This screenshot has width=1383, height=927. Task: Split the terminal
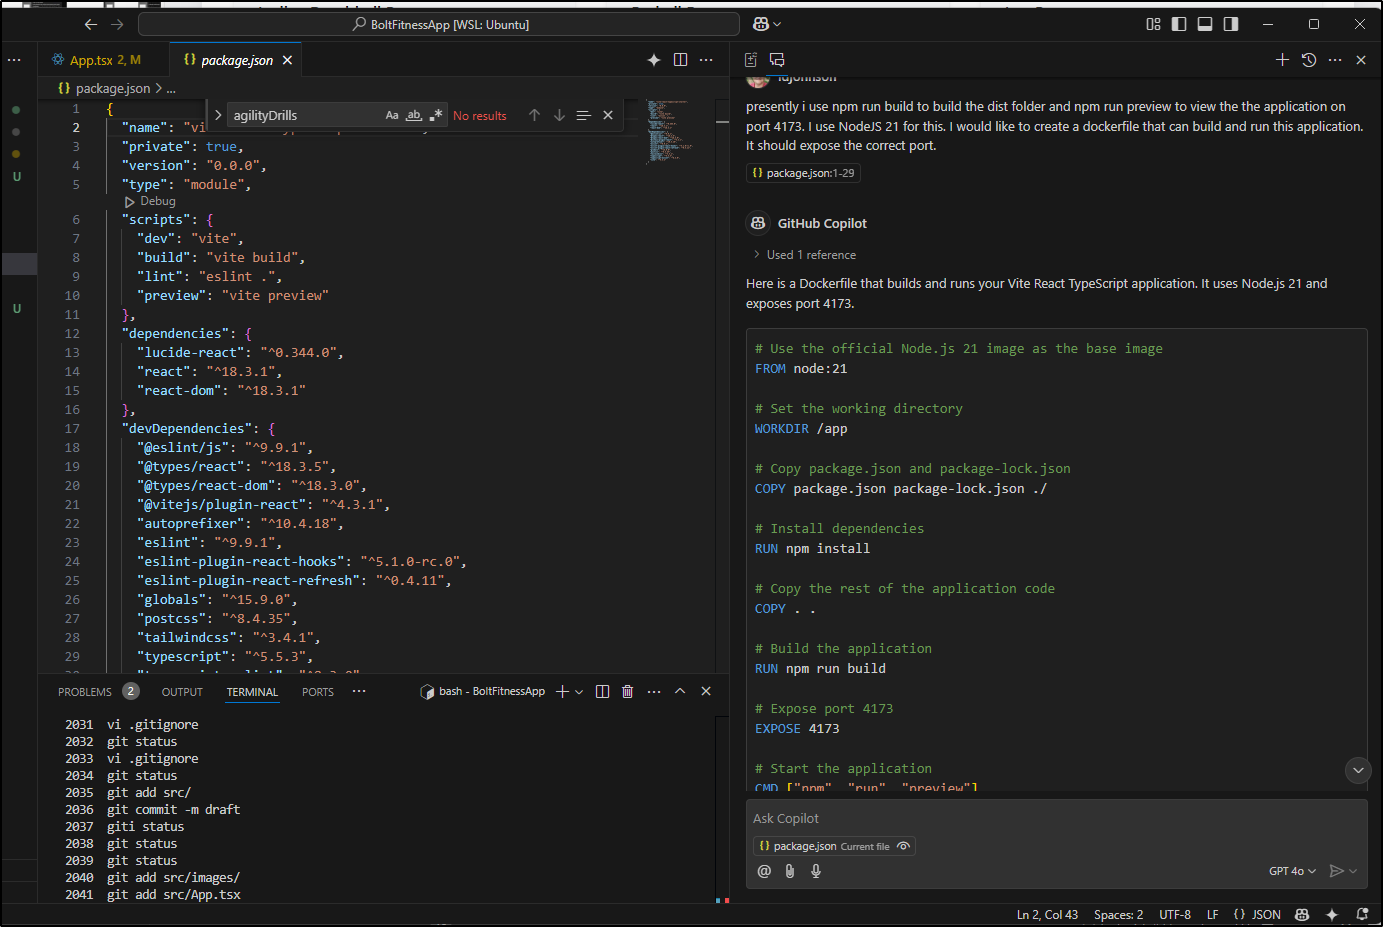tap(602, 691)
